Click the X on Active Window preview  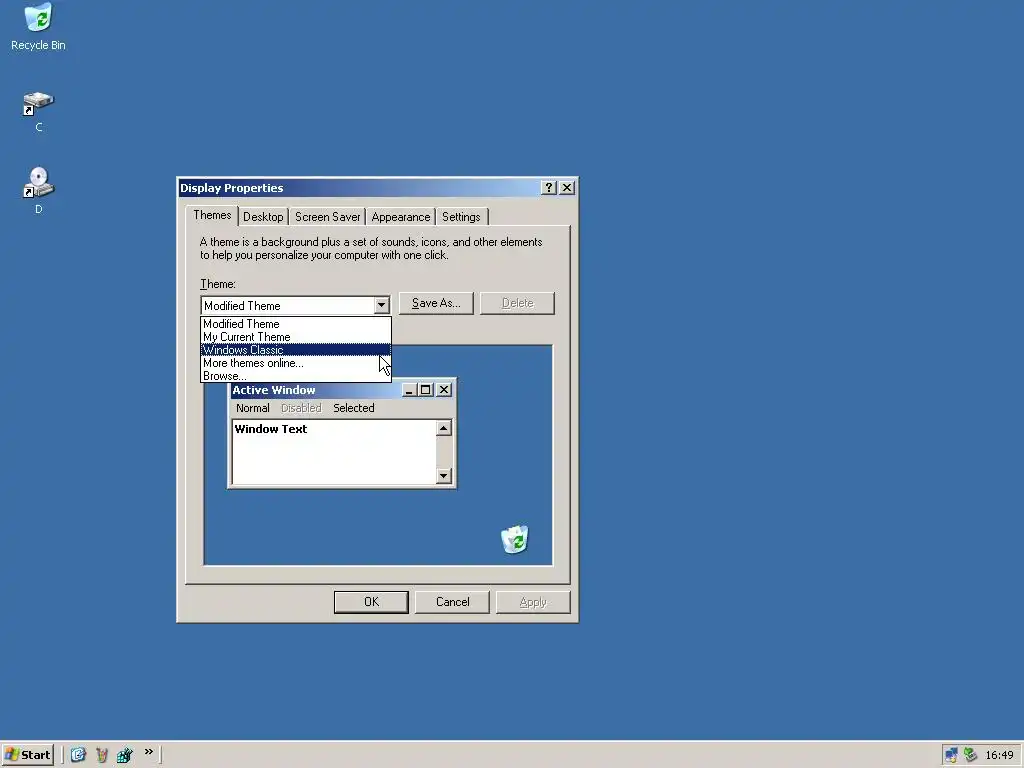pos(443,390)
